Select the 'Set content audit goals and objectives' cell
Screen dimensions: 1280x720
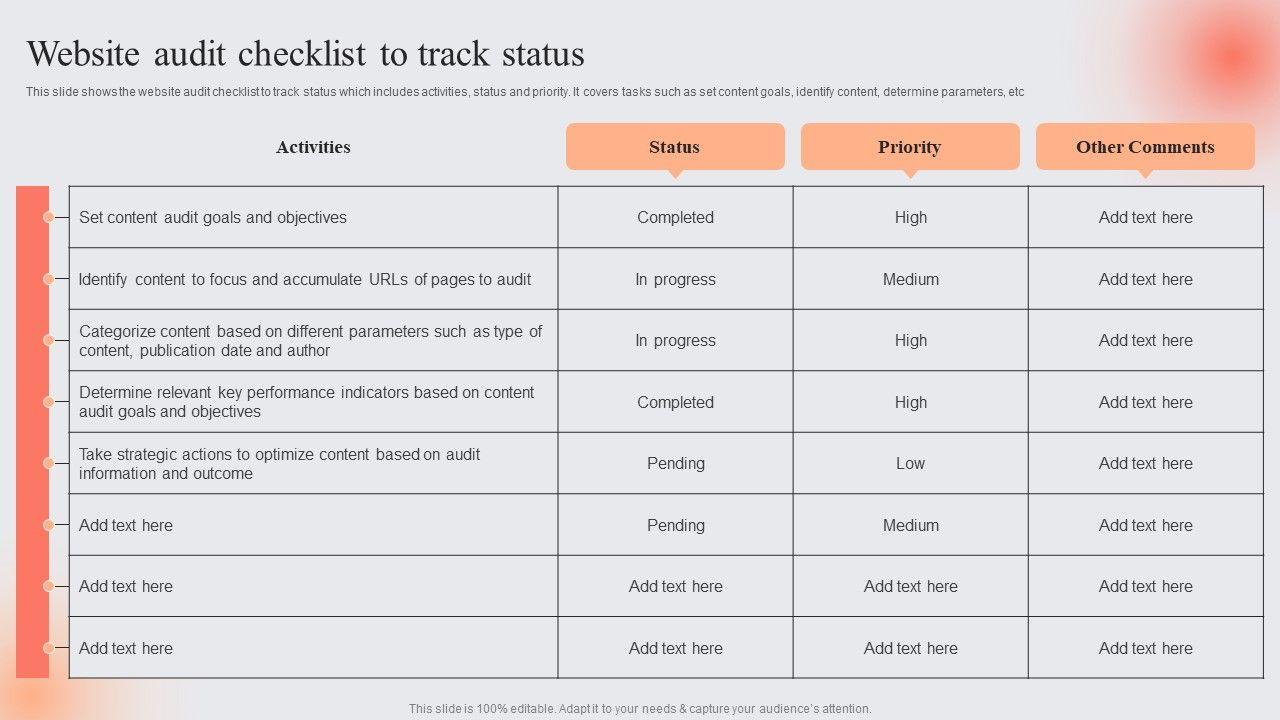[x=213, y=217]
